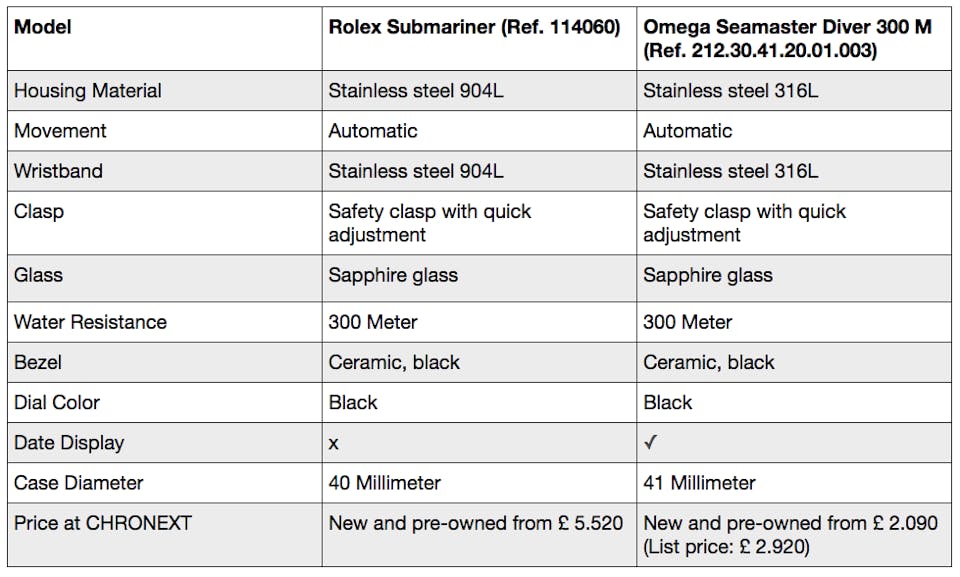Click the Rolex date display x mark

[x=334, y=443]
